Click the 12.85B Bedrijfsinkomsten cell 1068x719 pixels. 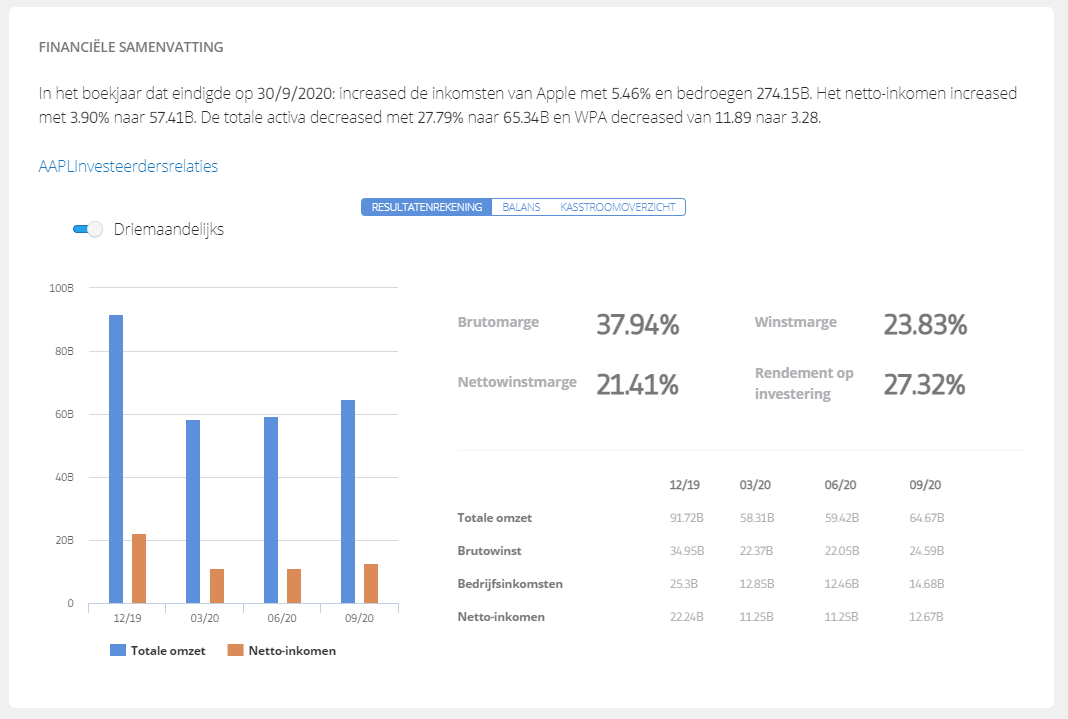pyautogui.click(x=757, y=584)
